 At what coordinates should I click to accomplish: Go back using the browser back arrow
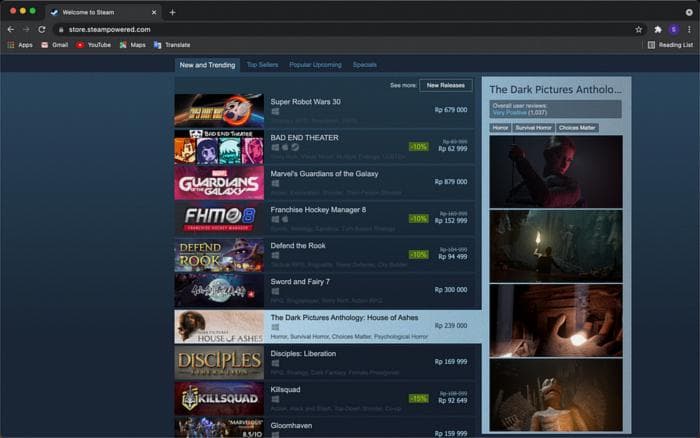(11, 29)
